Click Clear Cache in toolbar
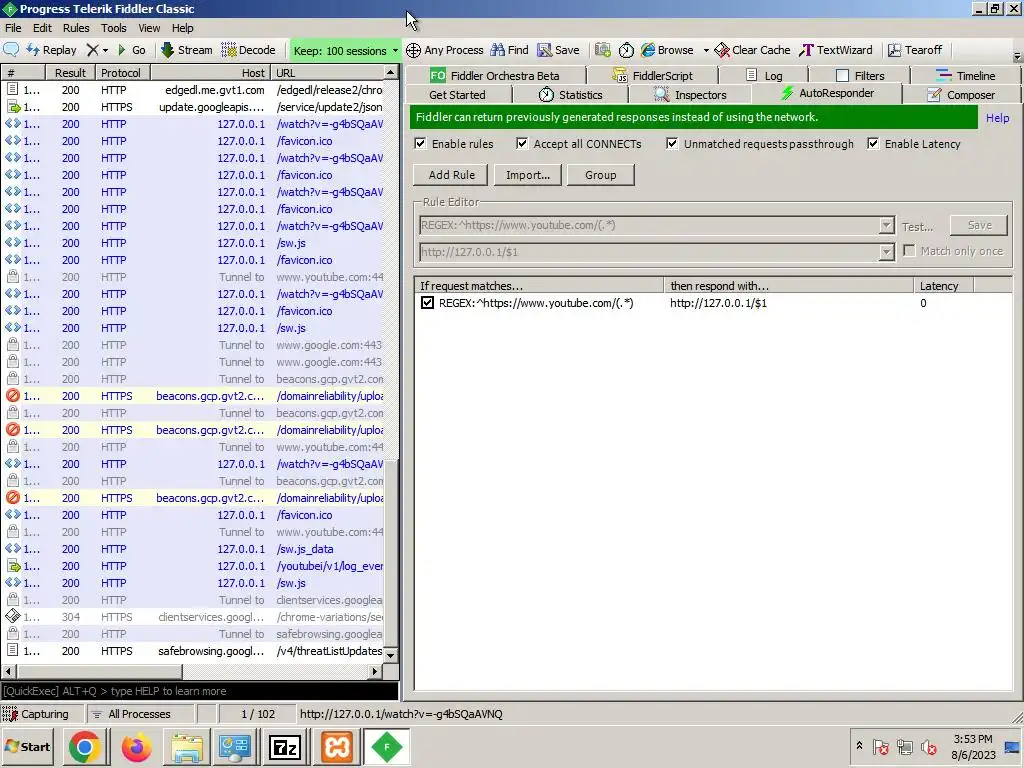1024x768 pixels. tap(752, 50)
